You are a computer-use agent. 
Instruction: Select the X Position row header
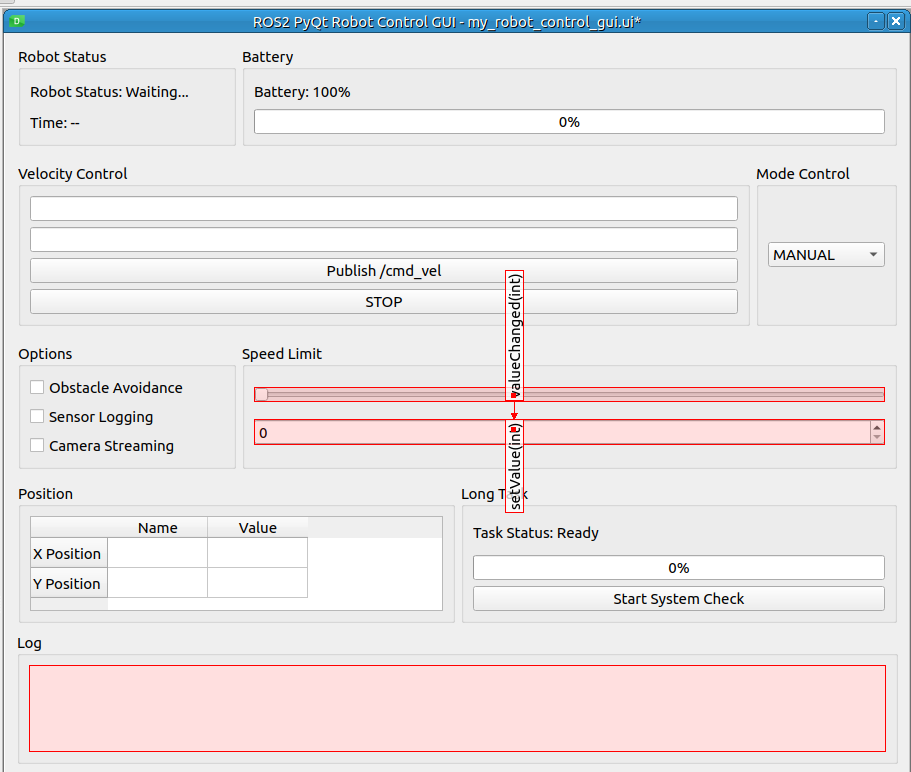(69, 553)
